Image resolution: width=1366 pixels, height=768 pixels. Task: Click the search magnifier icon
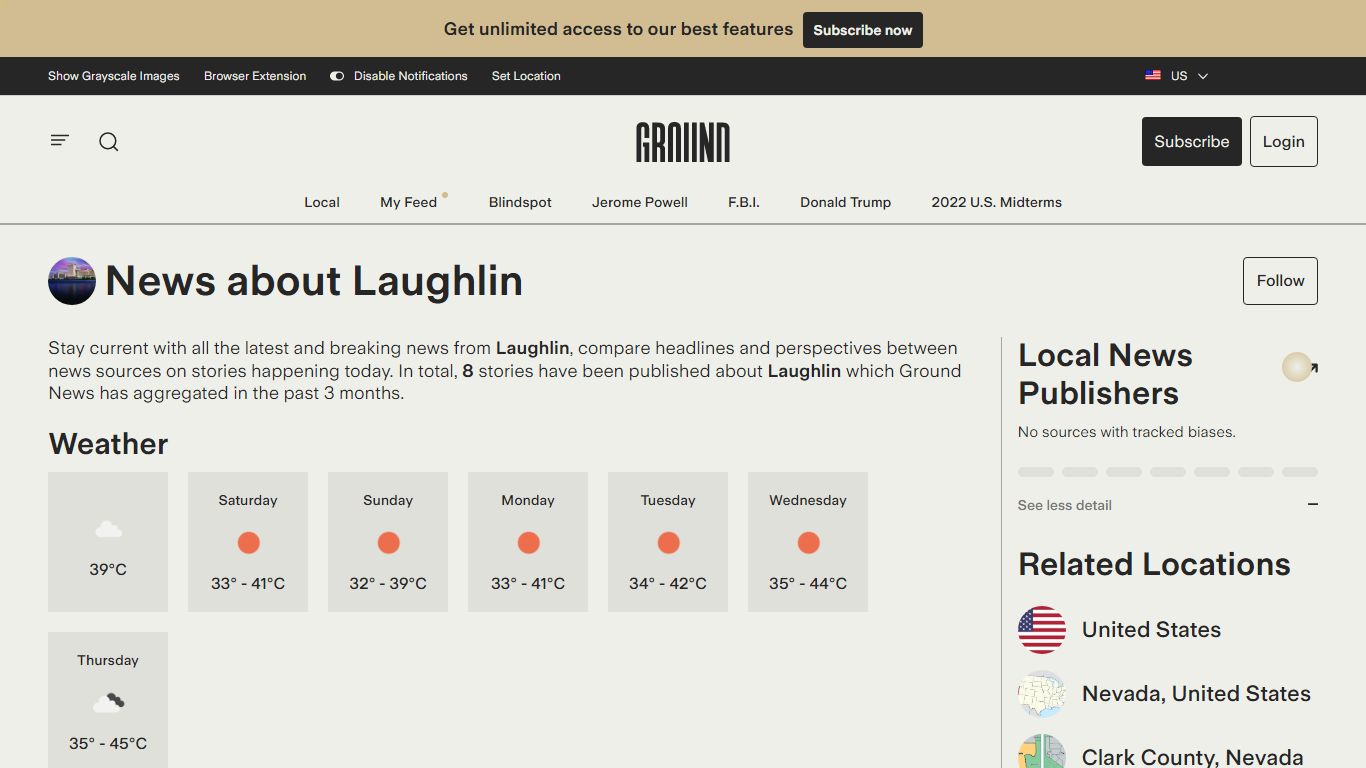pyautogui.click(x=109, y=142)
